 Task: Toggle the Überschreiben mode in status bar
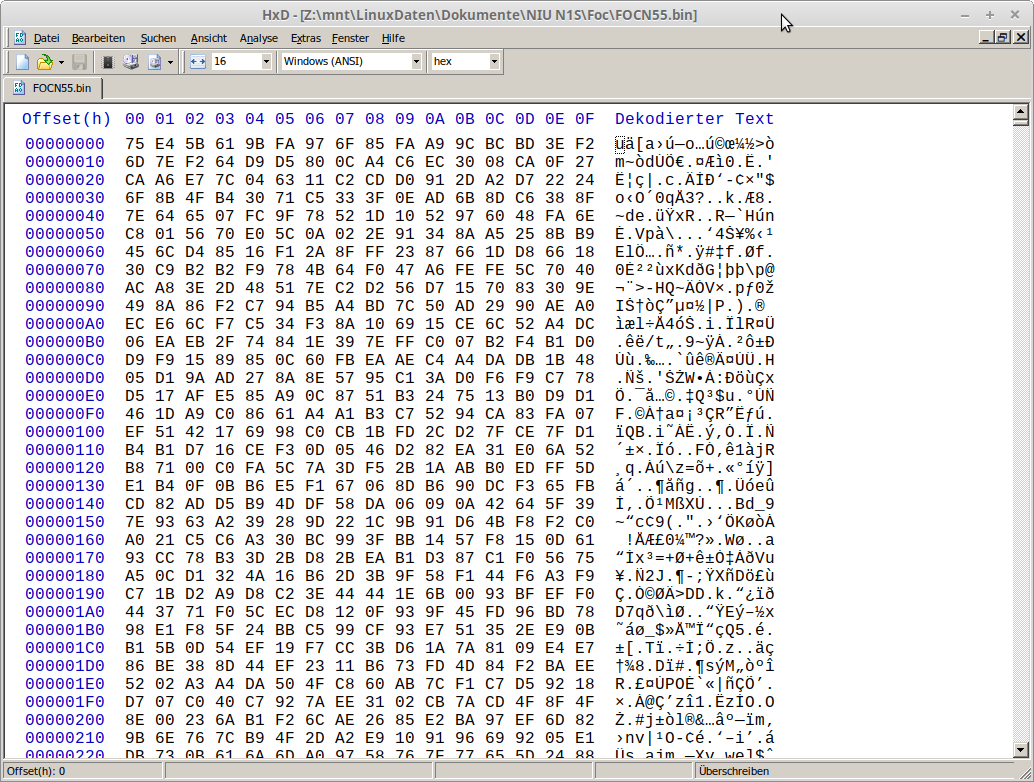coord(735,771)
